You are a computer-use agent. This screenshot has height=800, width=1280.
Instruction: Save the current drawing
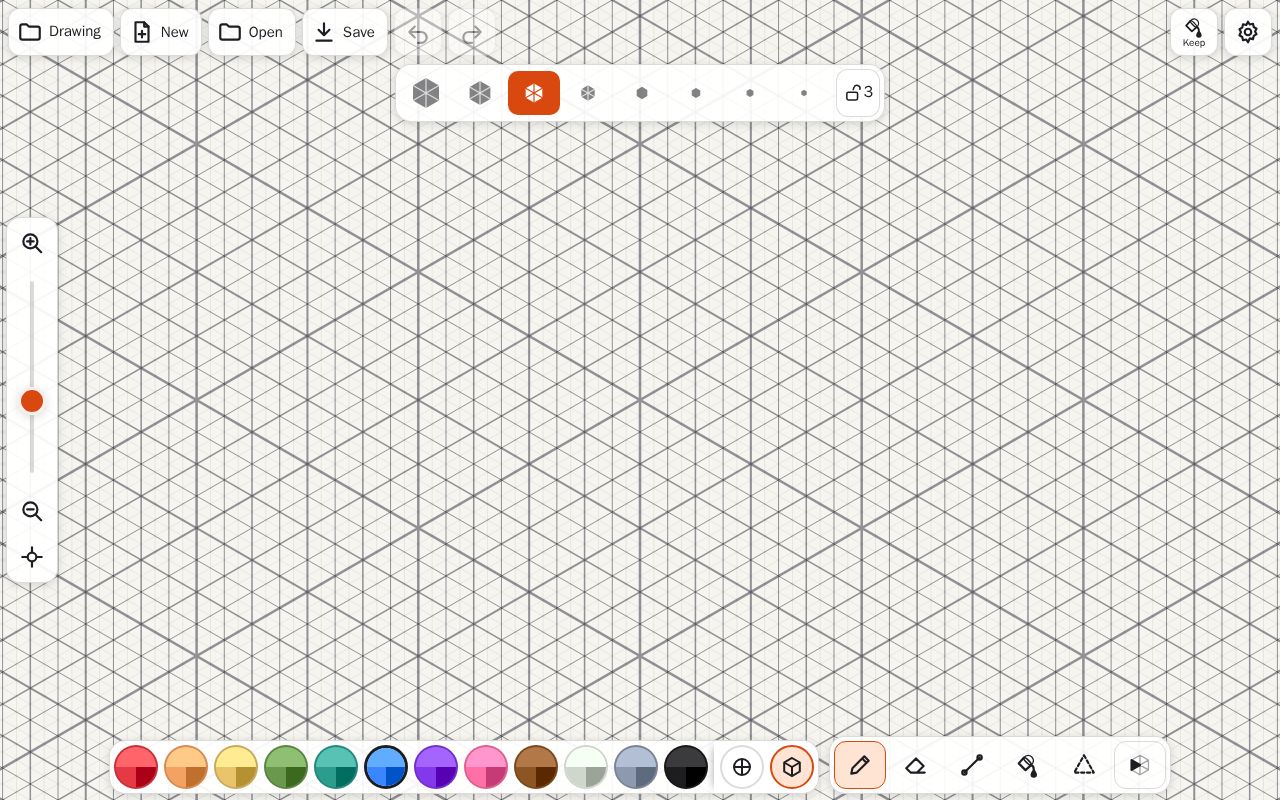(345, 32)
